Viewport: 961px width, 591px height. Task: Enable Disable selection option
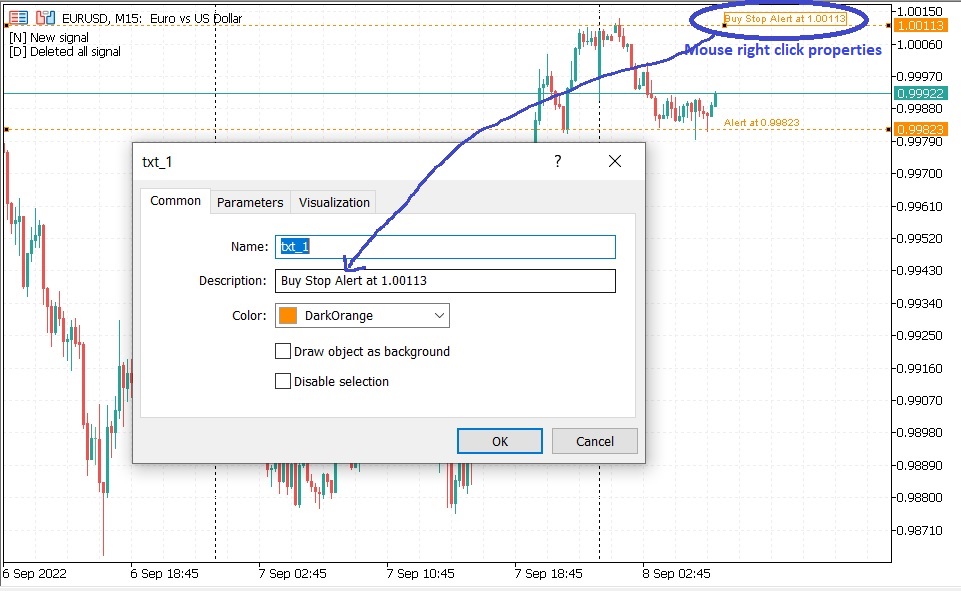282,381
